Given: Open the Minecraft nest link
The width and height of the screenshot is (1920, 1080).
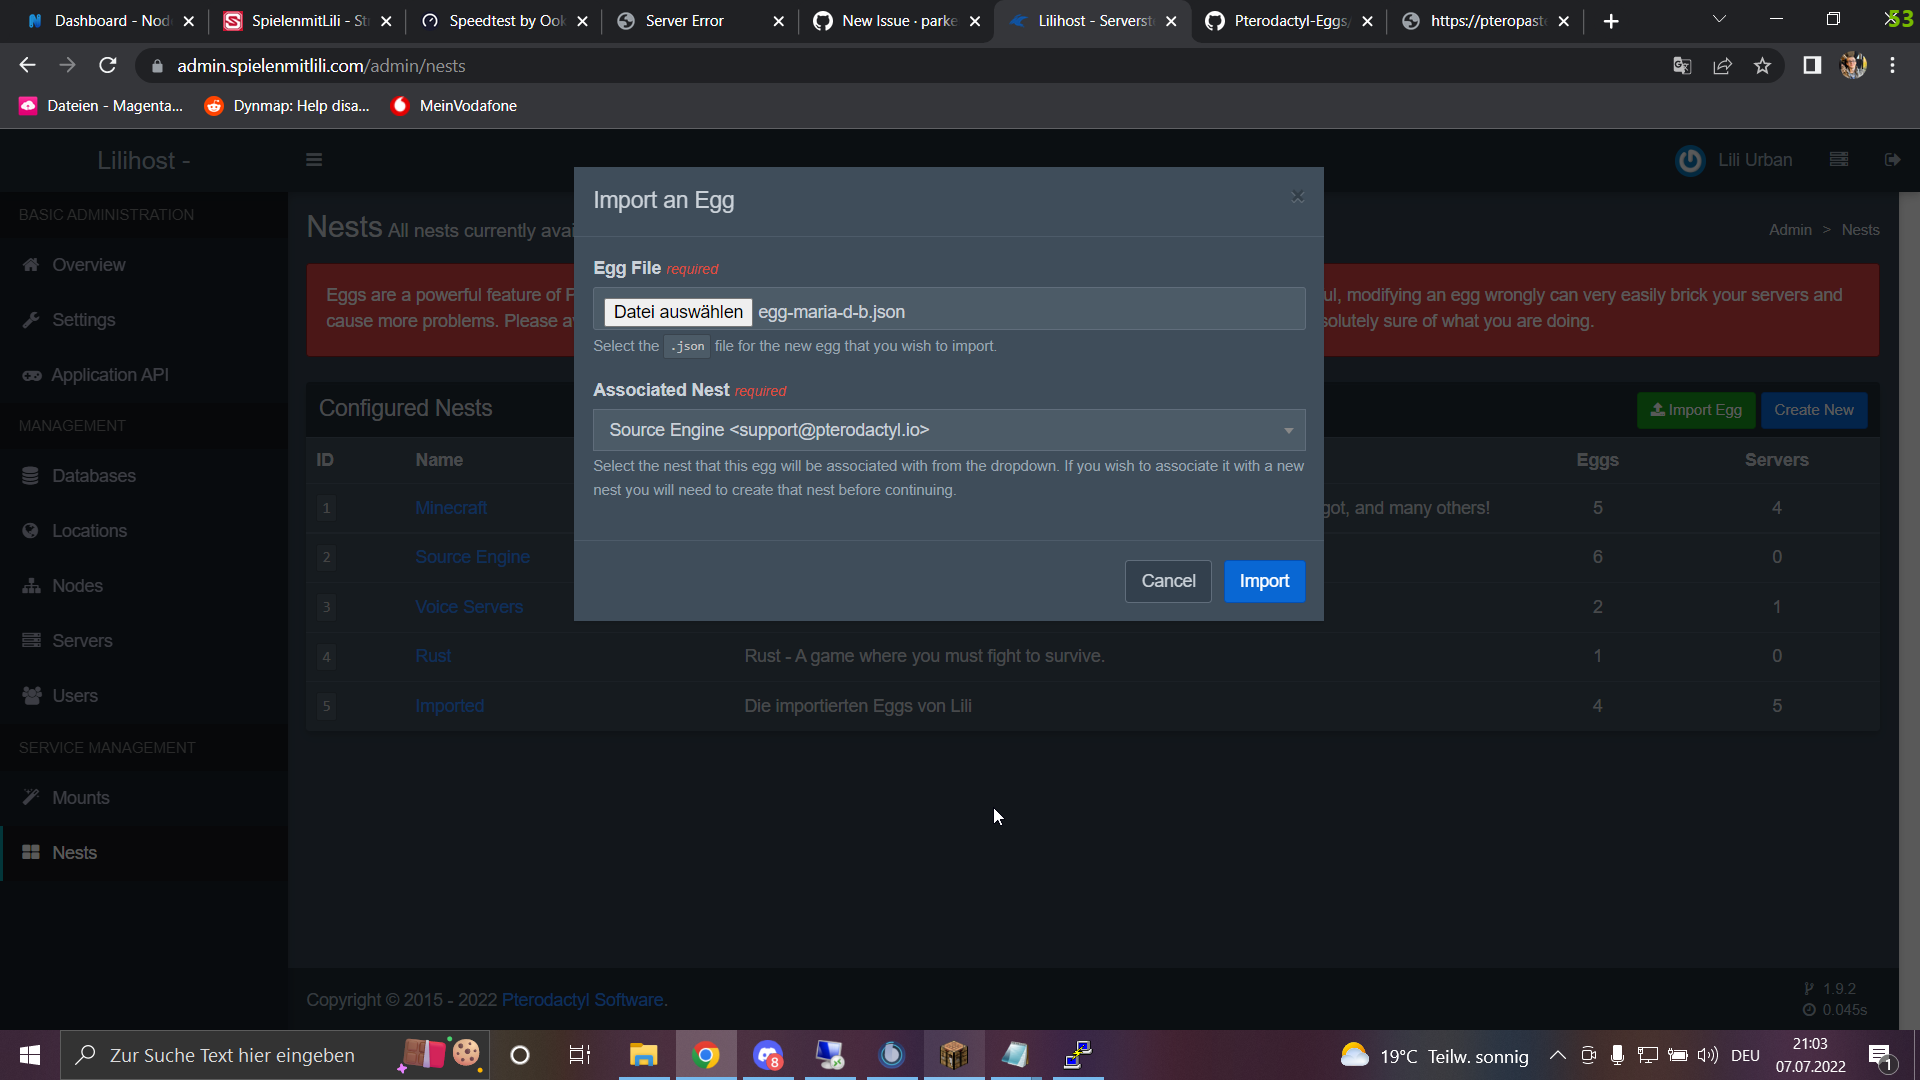Looking at the screenshot, I should coord(450,507).
